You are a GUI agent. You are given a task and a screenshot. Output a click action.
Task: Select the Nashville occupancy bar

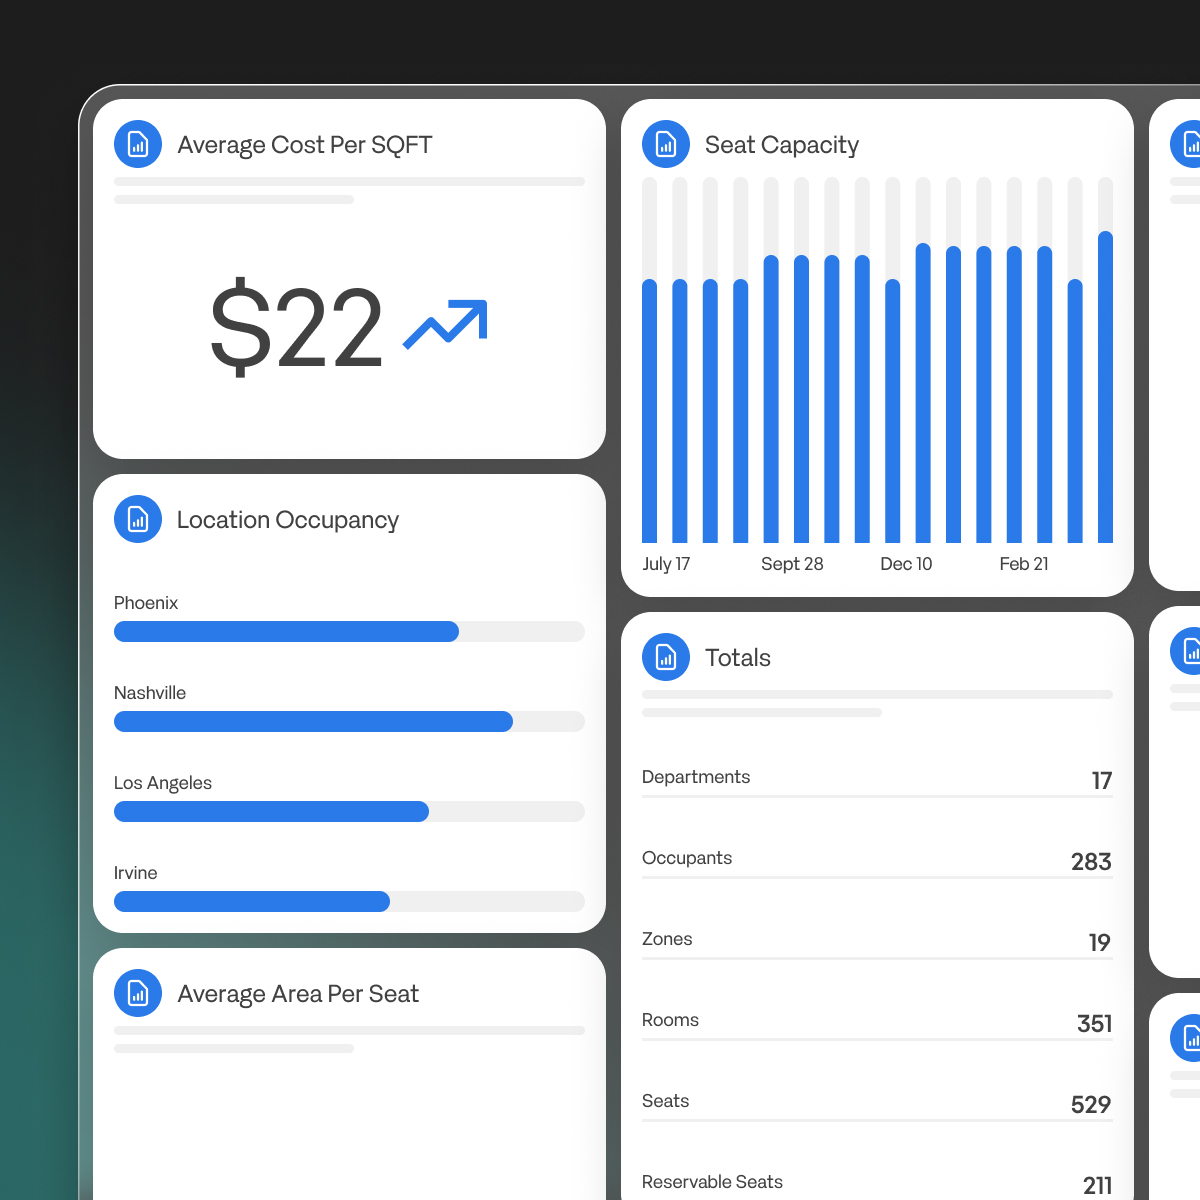click(349, 721)
